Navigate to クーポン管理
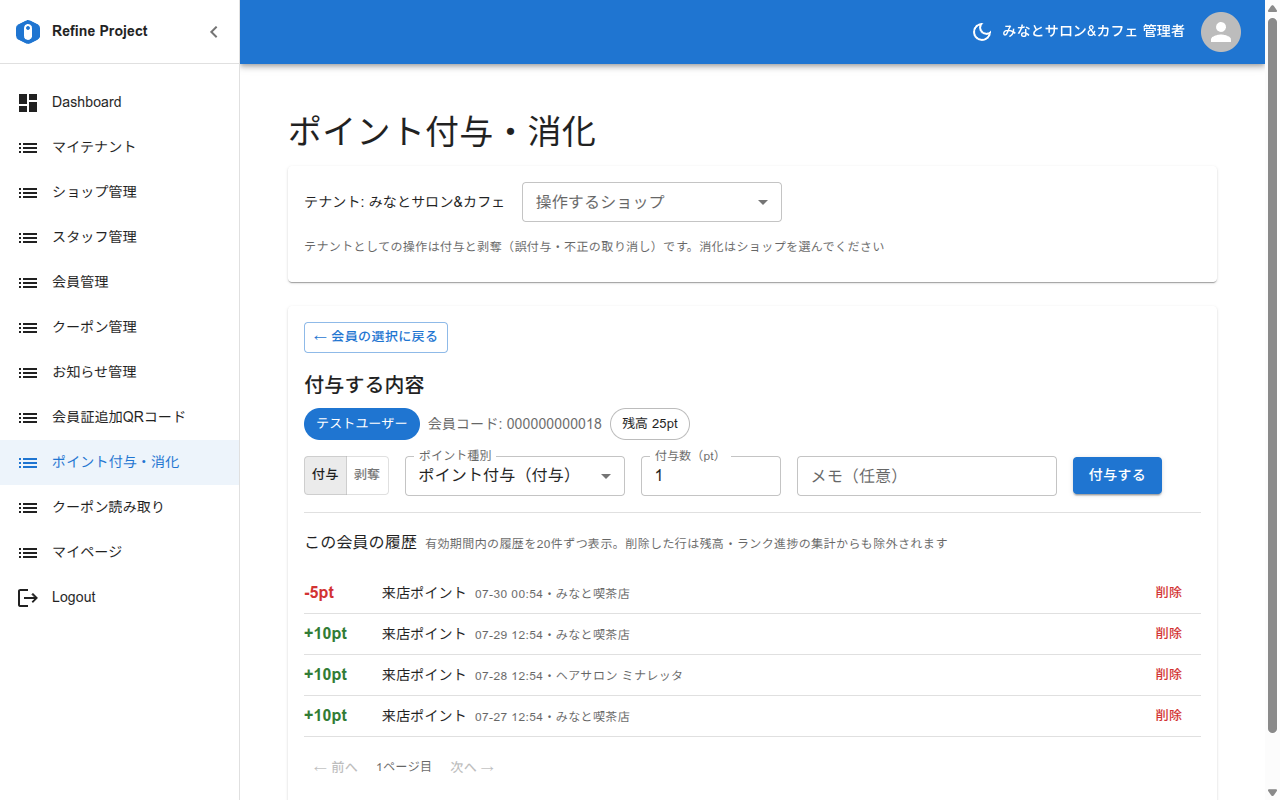 [x=119, y=327]
